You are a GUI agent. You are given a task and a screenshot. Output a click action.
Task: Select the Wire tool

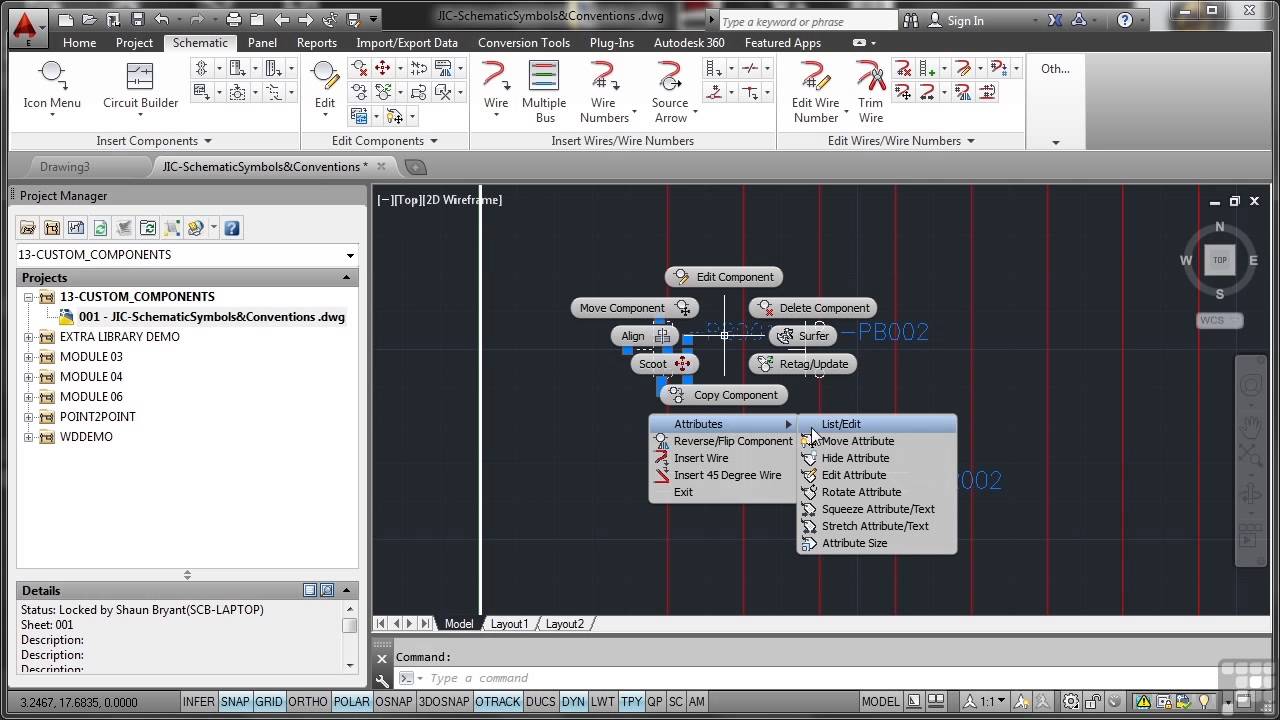tap(496, 85)
